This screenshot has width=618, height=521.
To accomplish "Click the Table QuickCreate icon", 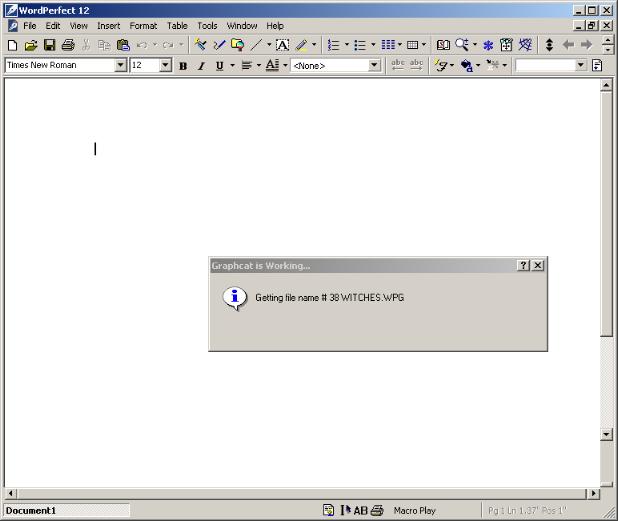I will coord(413,45).
